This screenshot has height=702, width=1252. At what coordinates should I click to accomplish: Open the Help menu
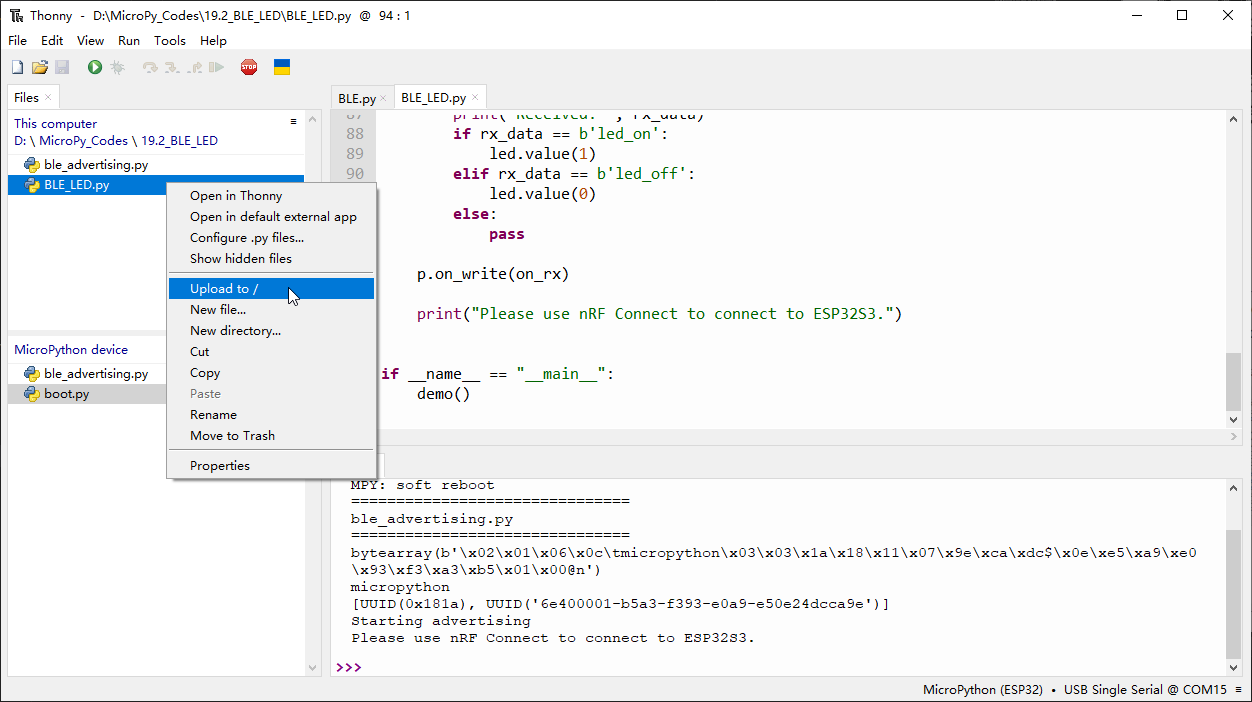tap(213, 41)
